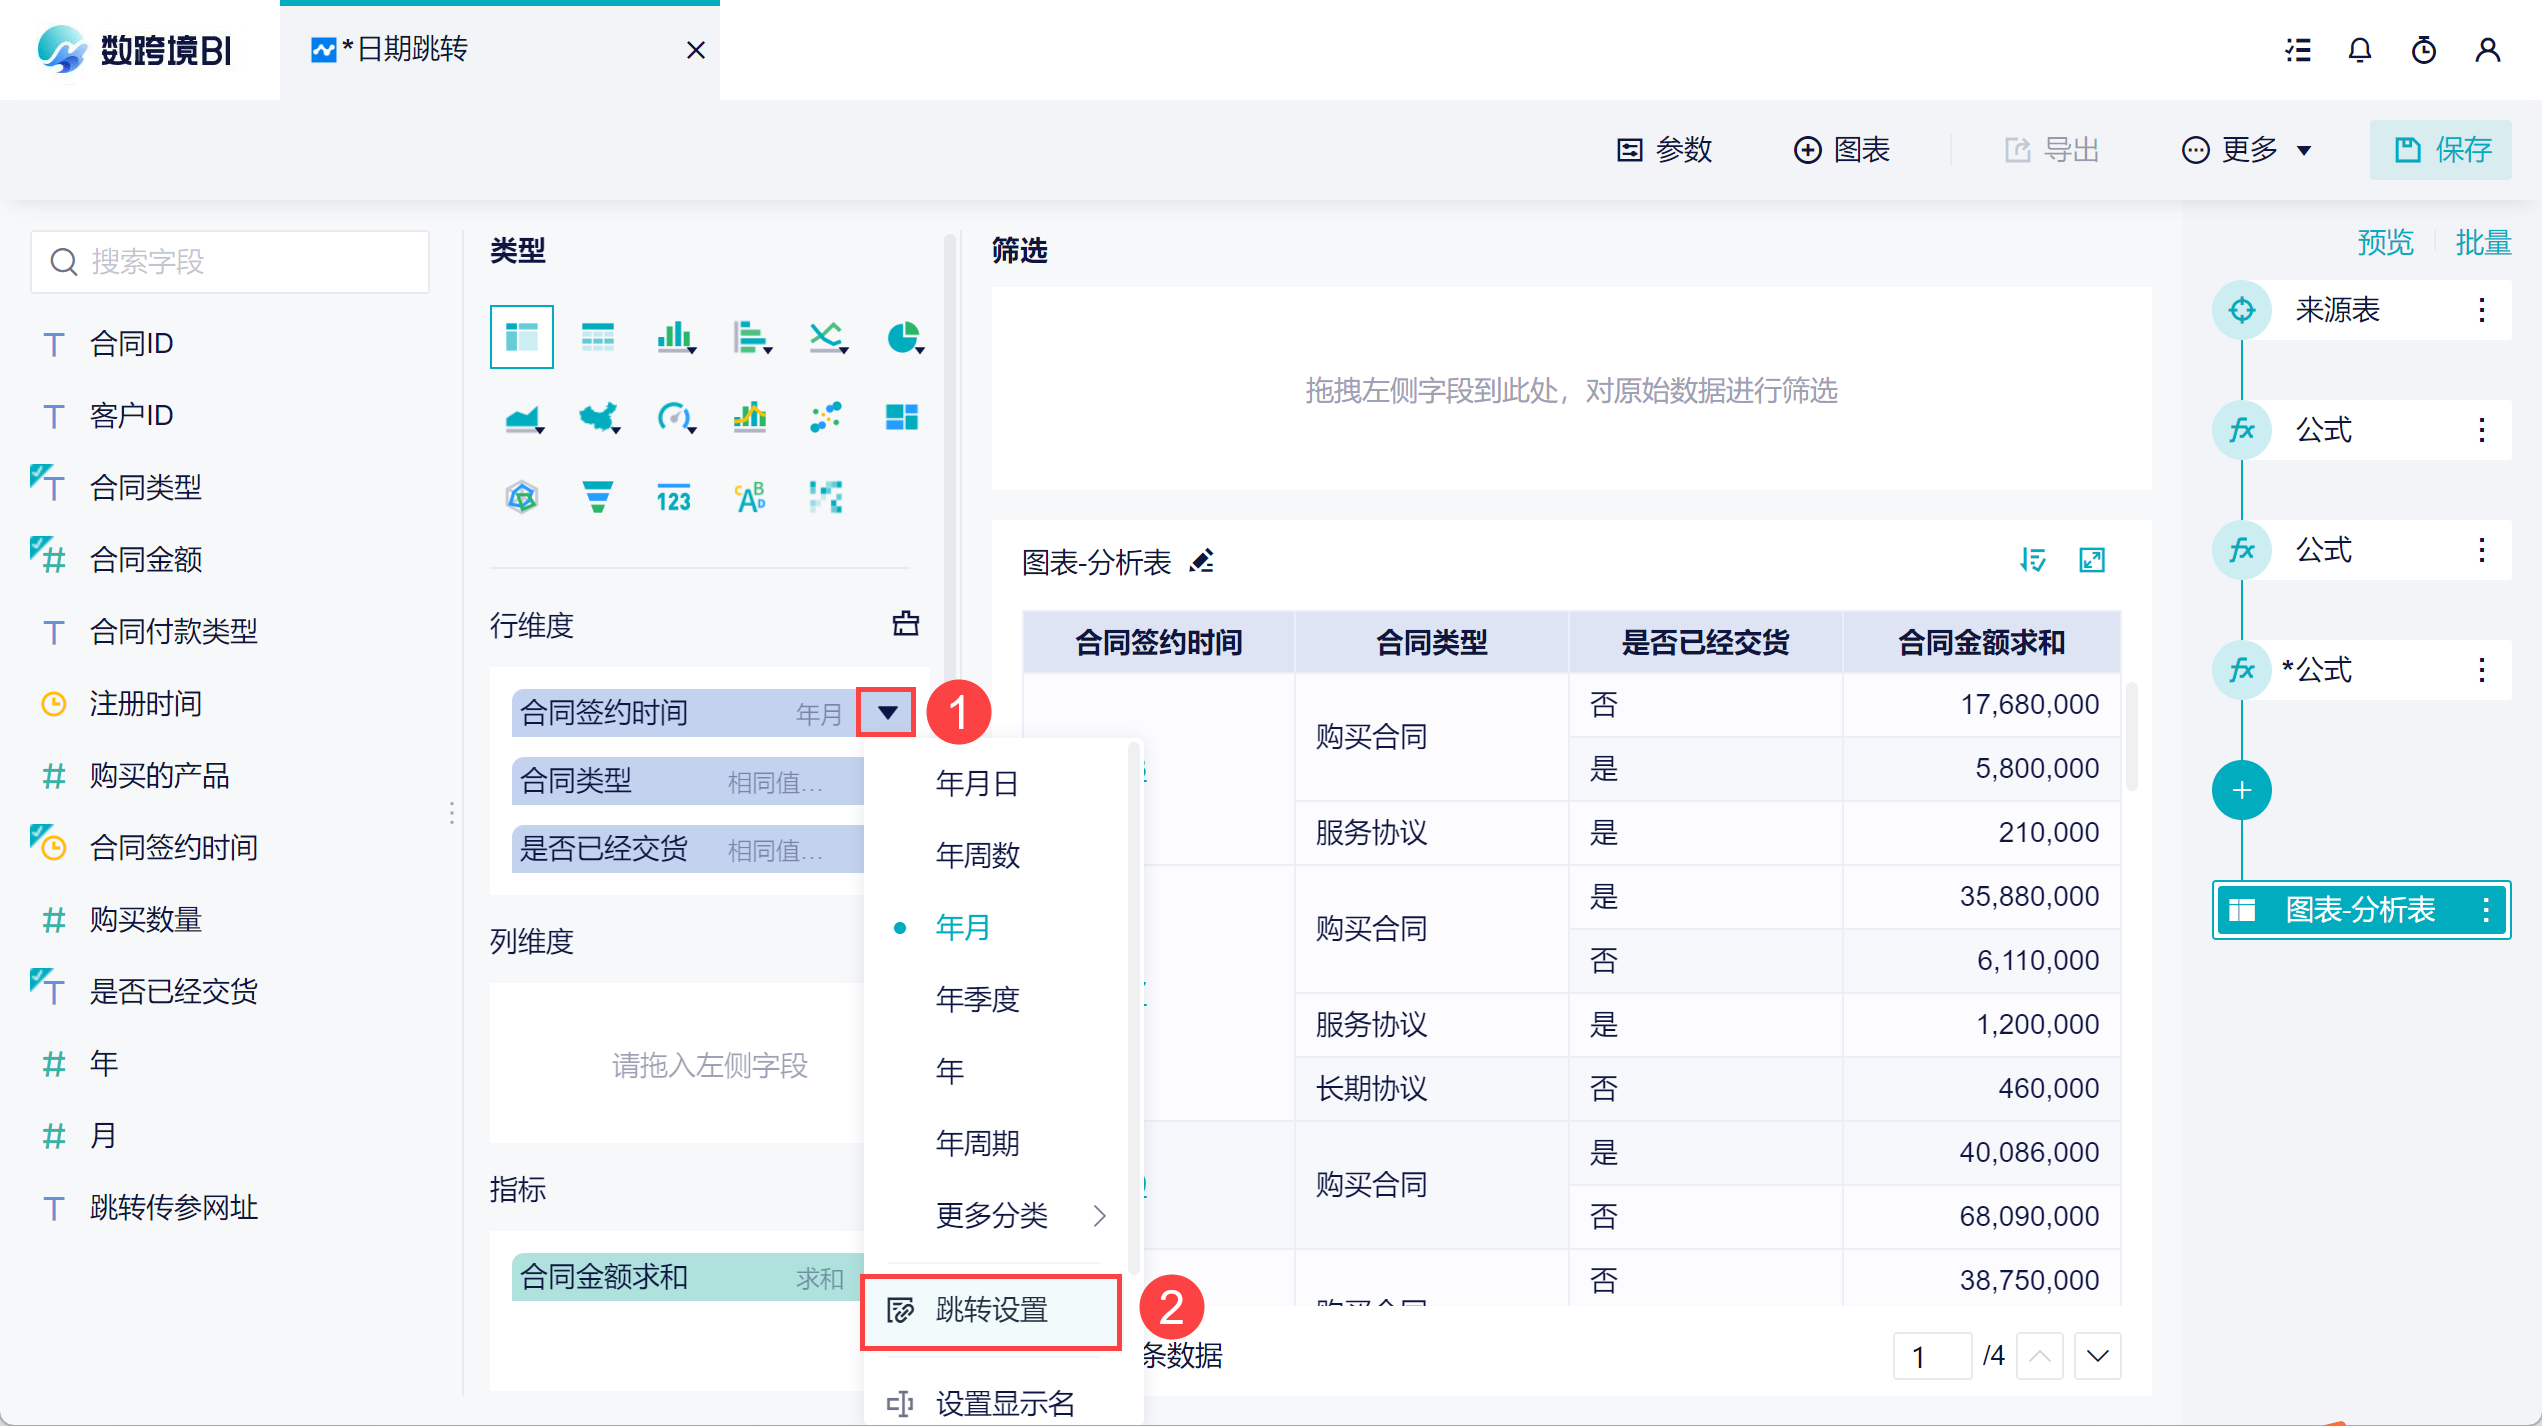2542x1426 pixels.
Task: Click 设置显示名 menu entry
Action: click(1004, 1403)
